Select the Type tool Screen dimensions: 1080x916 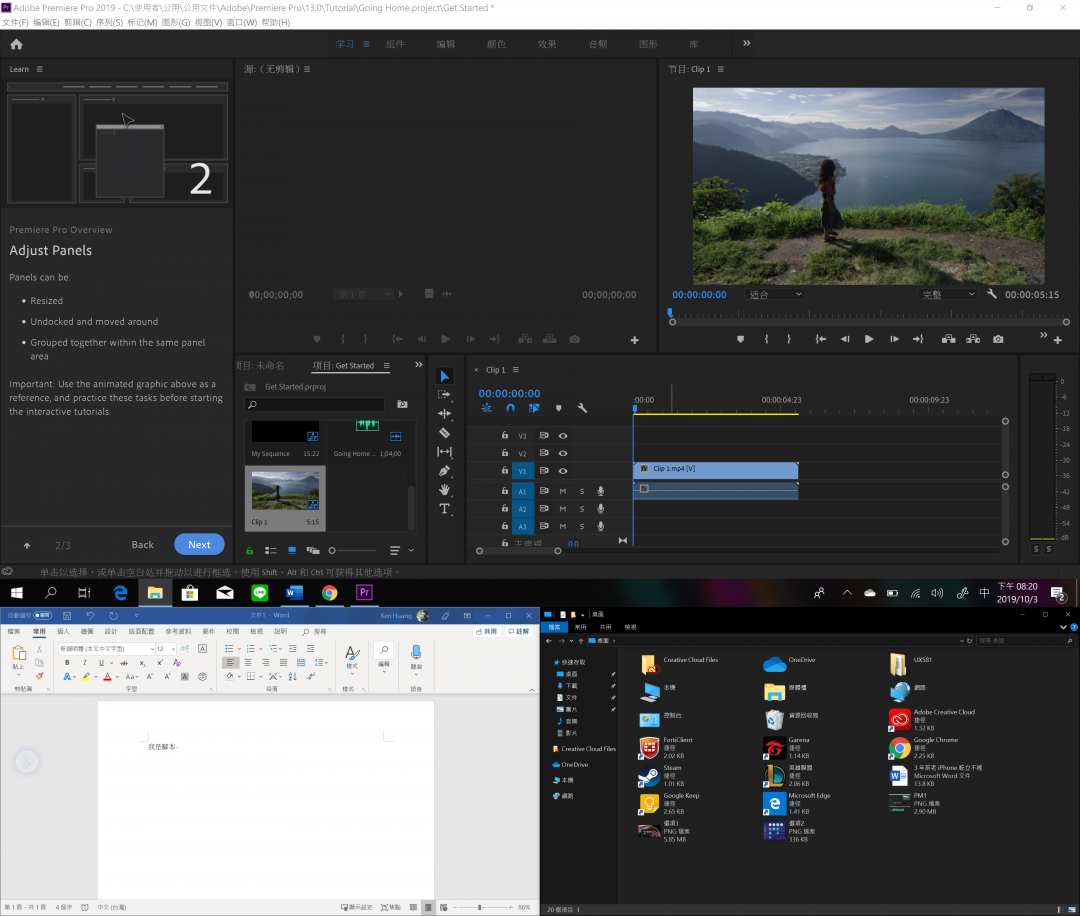pyautogui.click(x=445, y=509)
